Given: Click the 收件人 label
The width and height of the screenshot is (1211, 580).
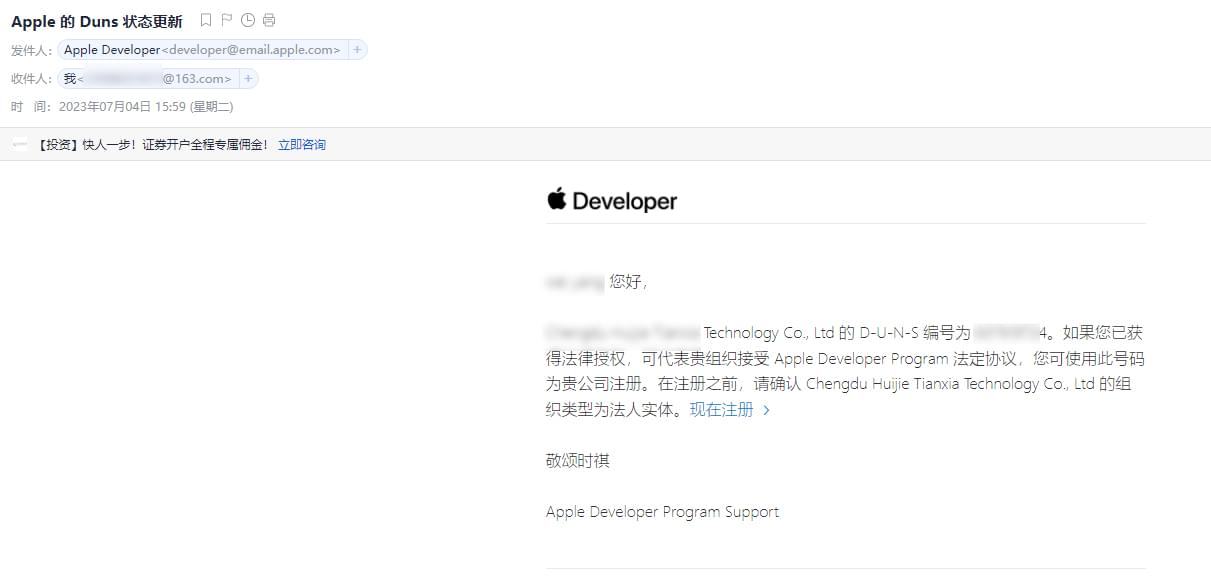Looking at the screenshot, I should point(31,79).
